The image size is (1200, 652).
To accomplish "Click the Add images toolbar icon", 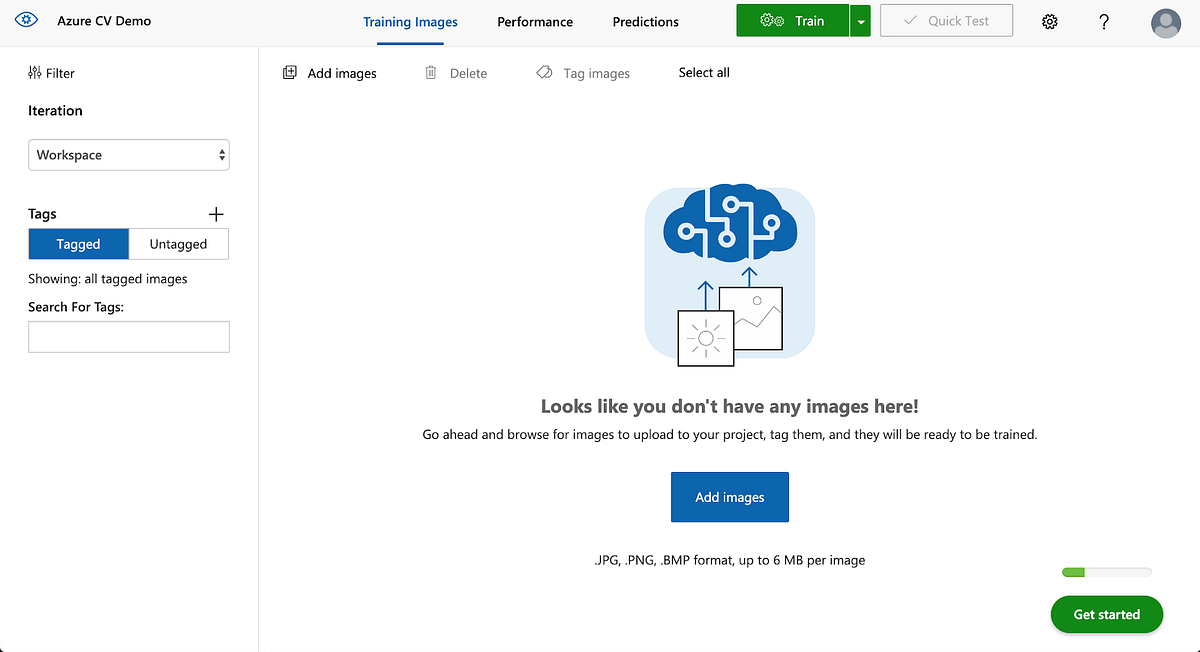I will (x=290, y=72).
